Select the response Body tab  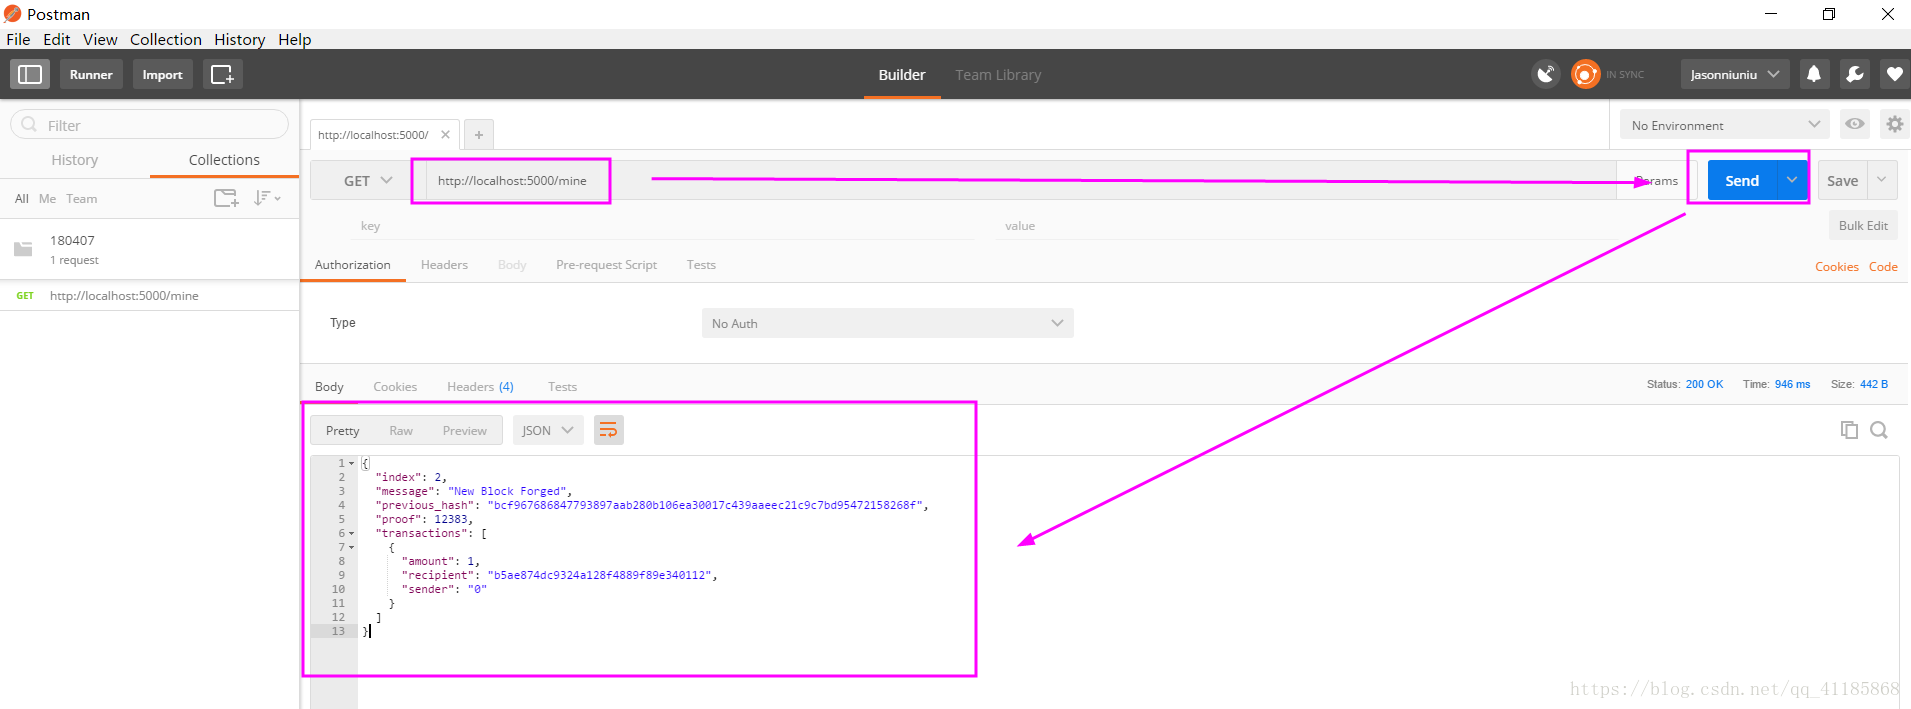(x=329, y=387)
